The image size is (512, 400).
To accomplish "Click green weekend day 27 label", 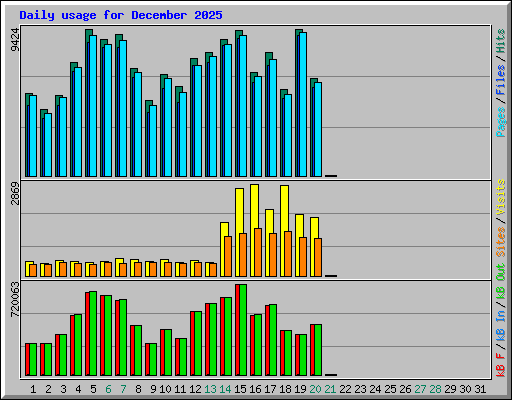I will click(420, 389).
